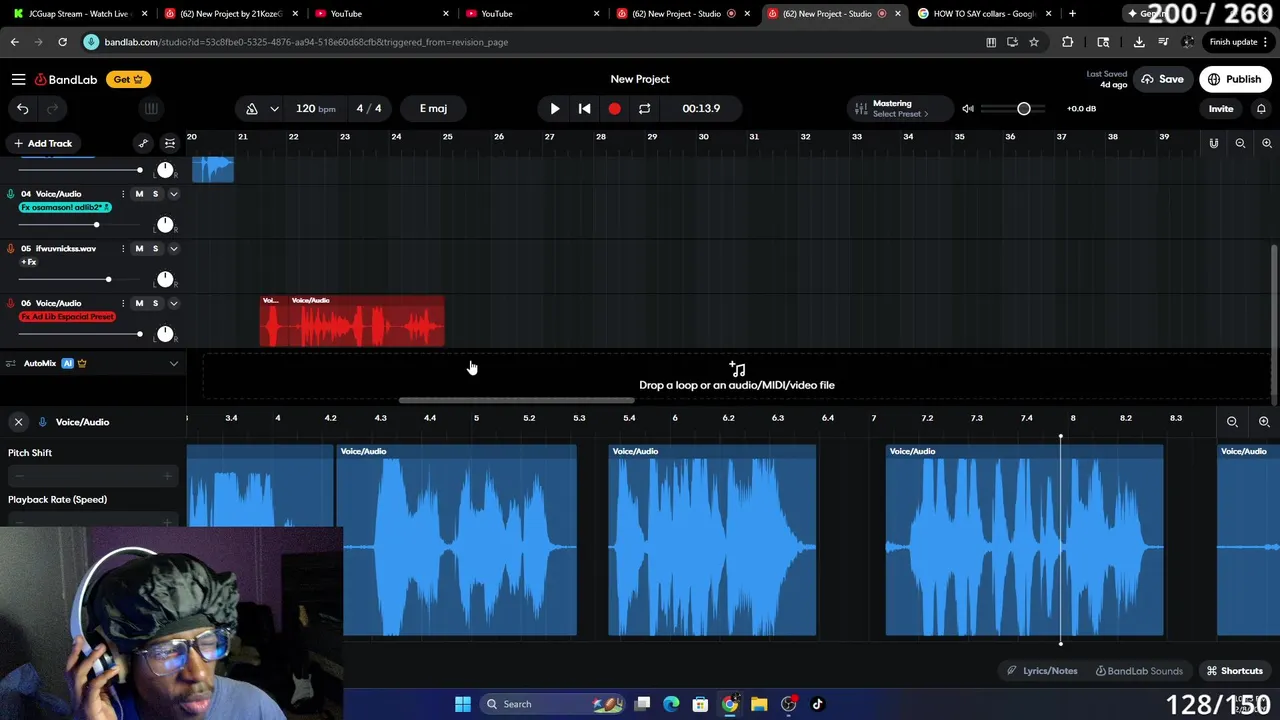Image resolution: width=1280 pixels, height=720 pixels.
Task: Save the project with Save button
Action: (1162, 79)
